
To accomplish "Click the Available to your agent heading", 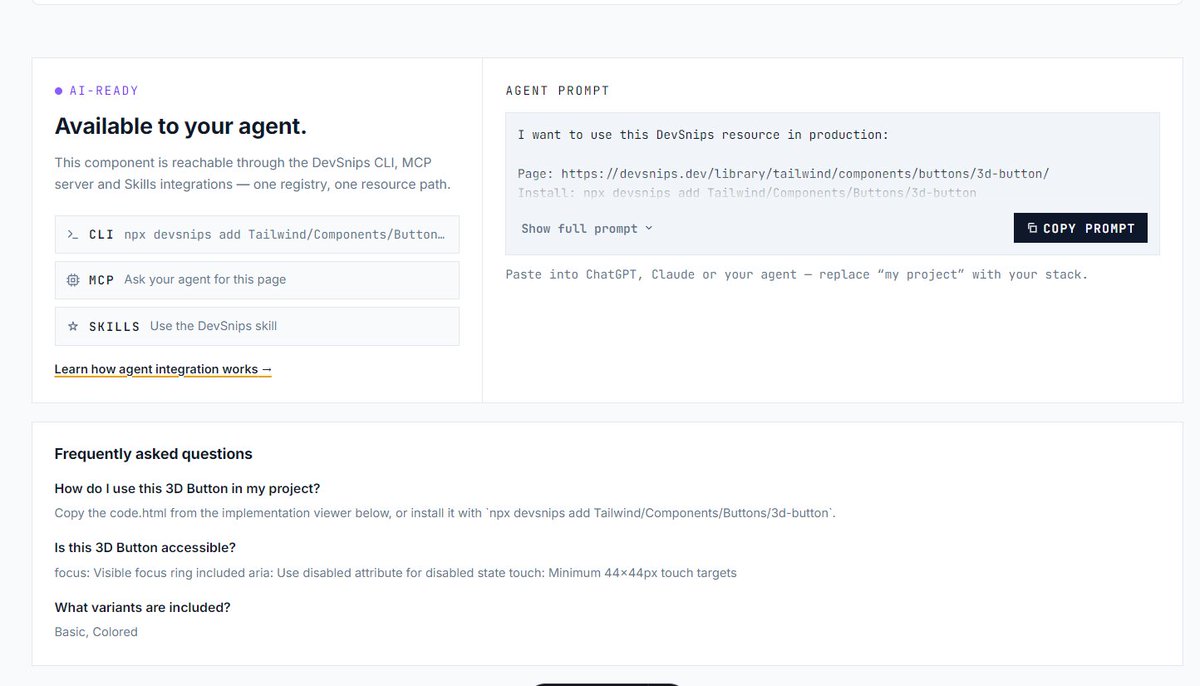I will point(180,126).
